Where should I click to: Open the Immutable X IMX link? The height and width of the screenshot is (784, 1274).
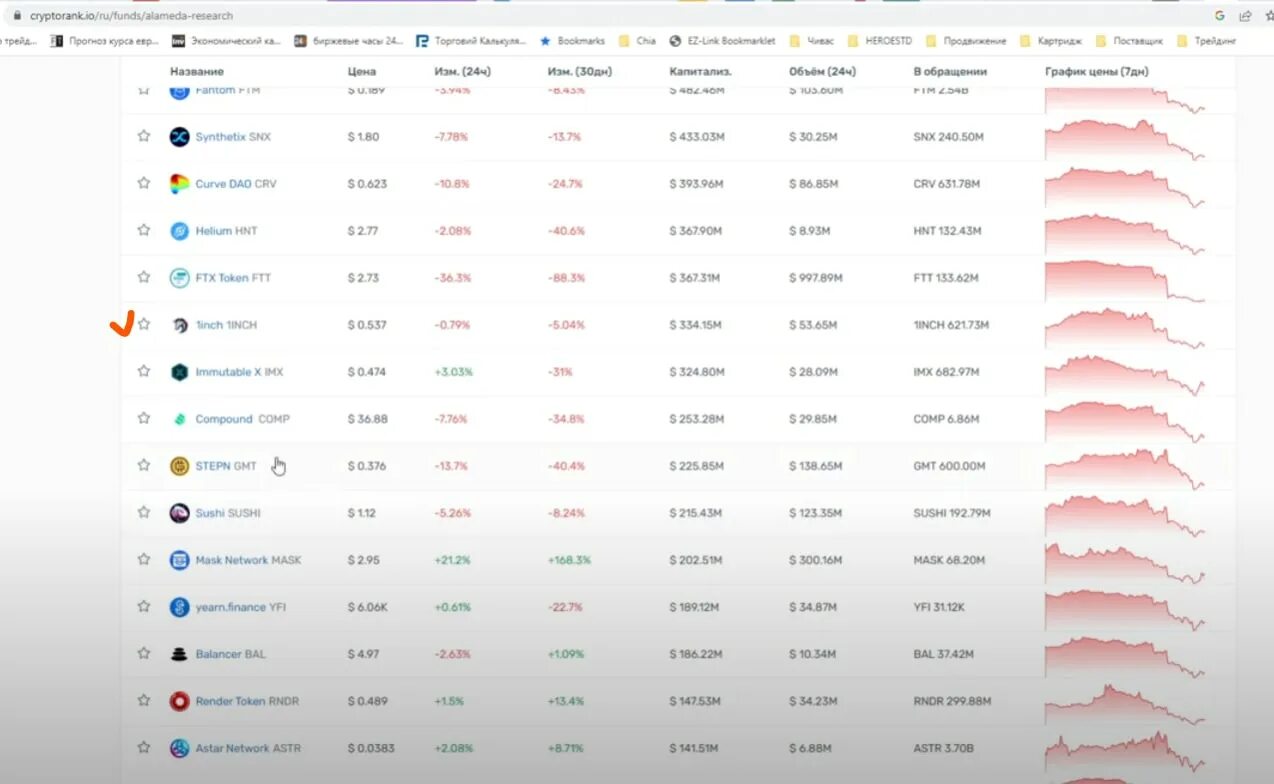pyautogui.click(x=239, y=372)
